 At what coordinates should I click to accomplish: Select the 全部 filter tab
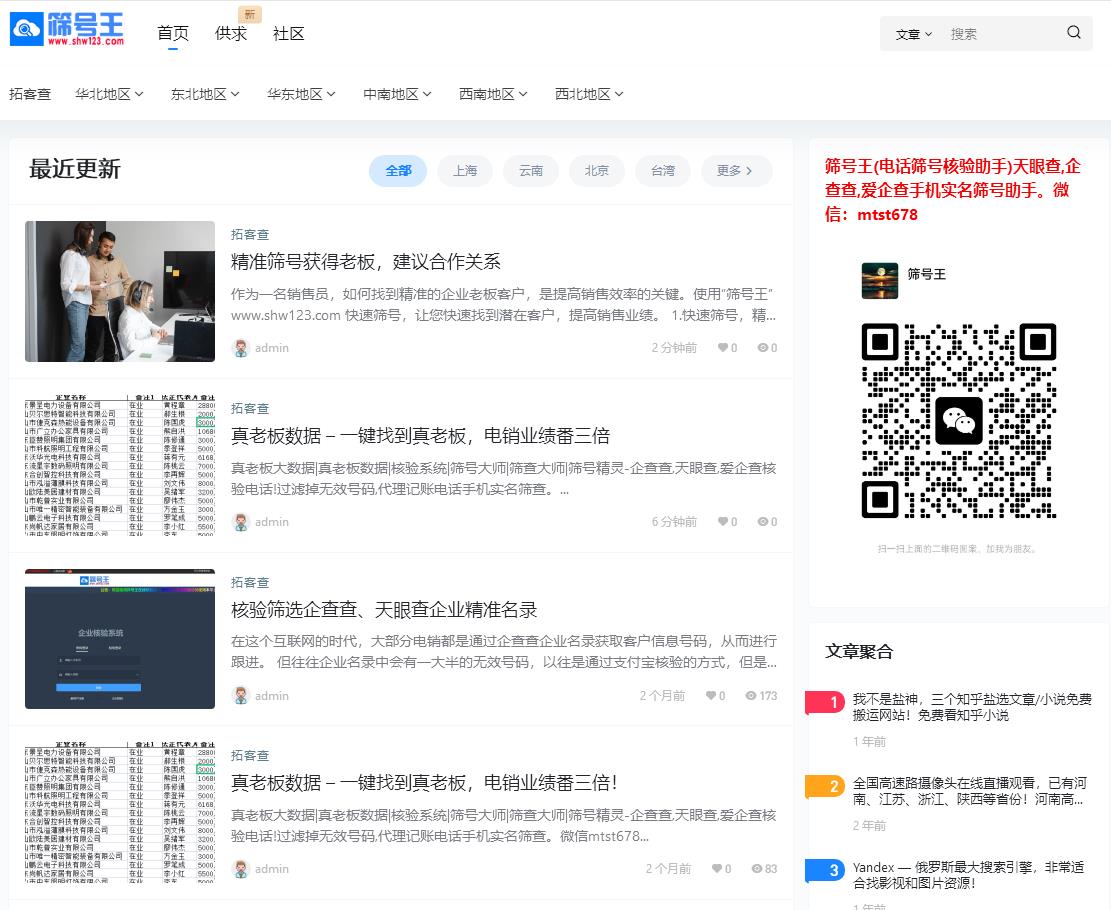[x=398, y=171]
